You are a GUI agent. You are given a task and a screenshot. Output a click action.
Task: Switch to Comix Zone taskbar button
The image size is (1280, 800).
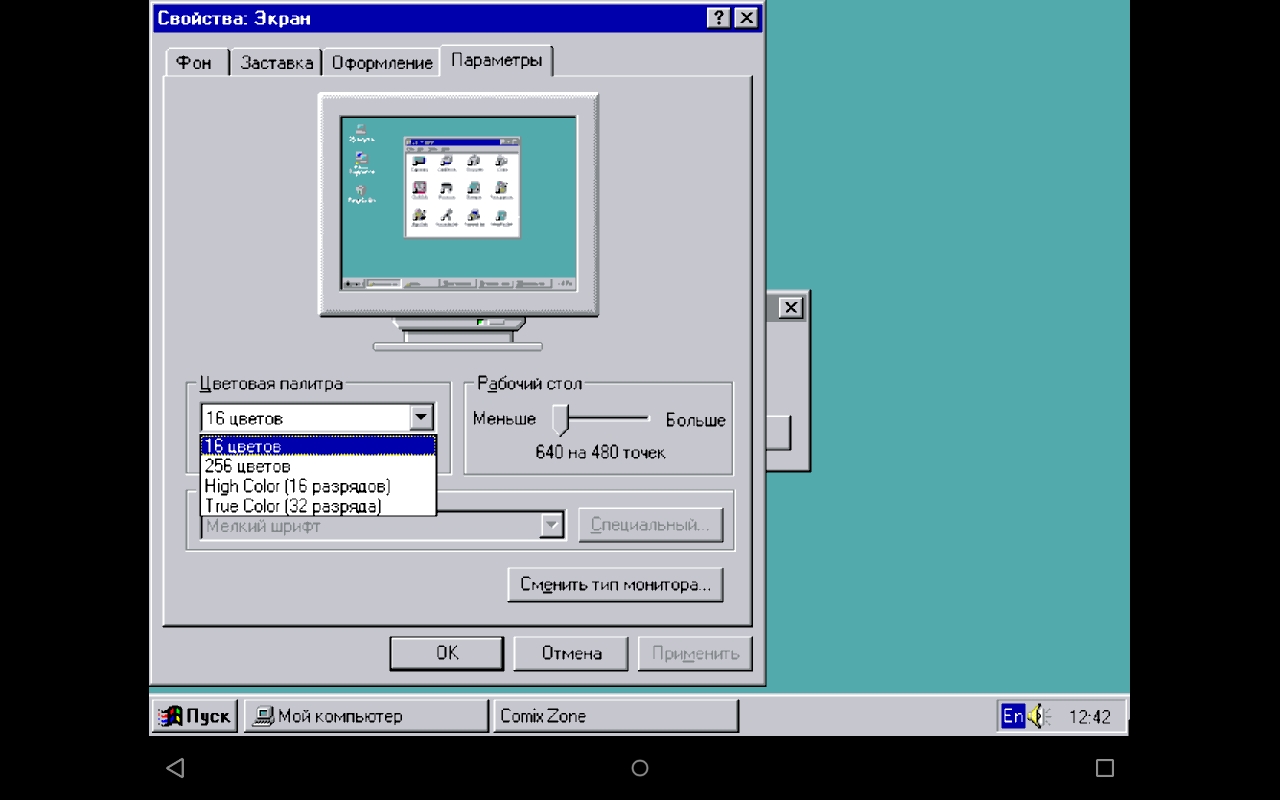615,716
